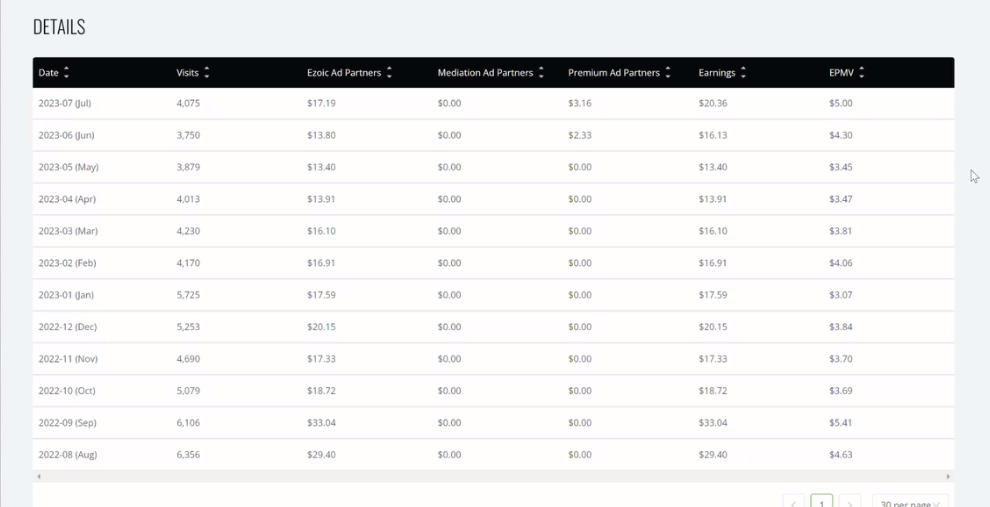Click the 6,356 visits cell
Viewport: 990px width, 507px height.
pos(188,455)
